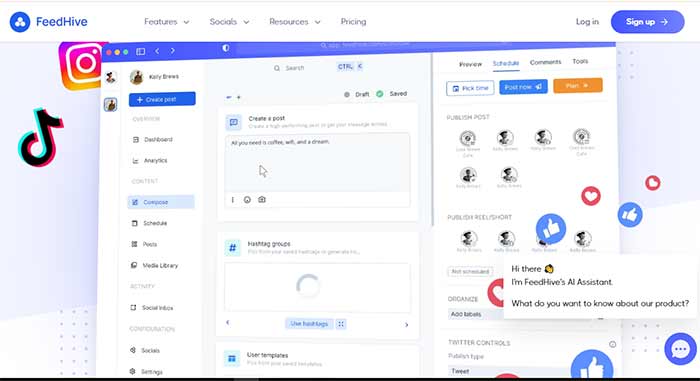
Task: Toggle the sidebar panel icon
Action: [141, 51]
